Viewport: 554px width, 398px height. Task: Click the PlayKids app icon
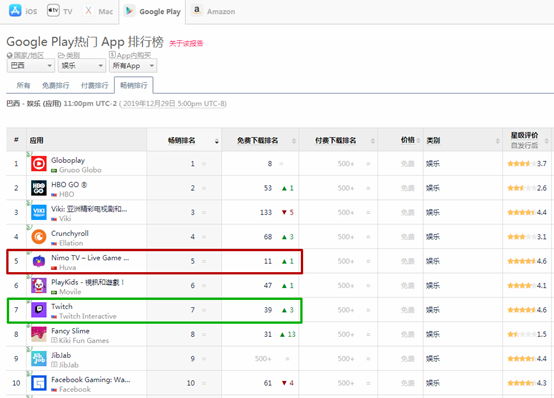[x=39, y=286]
